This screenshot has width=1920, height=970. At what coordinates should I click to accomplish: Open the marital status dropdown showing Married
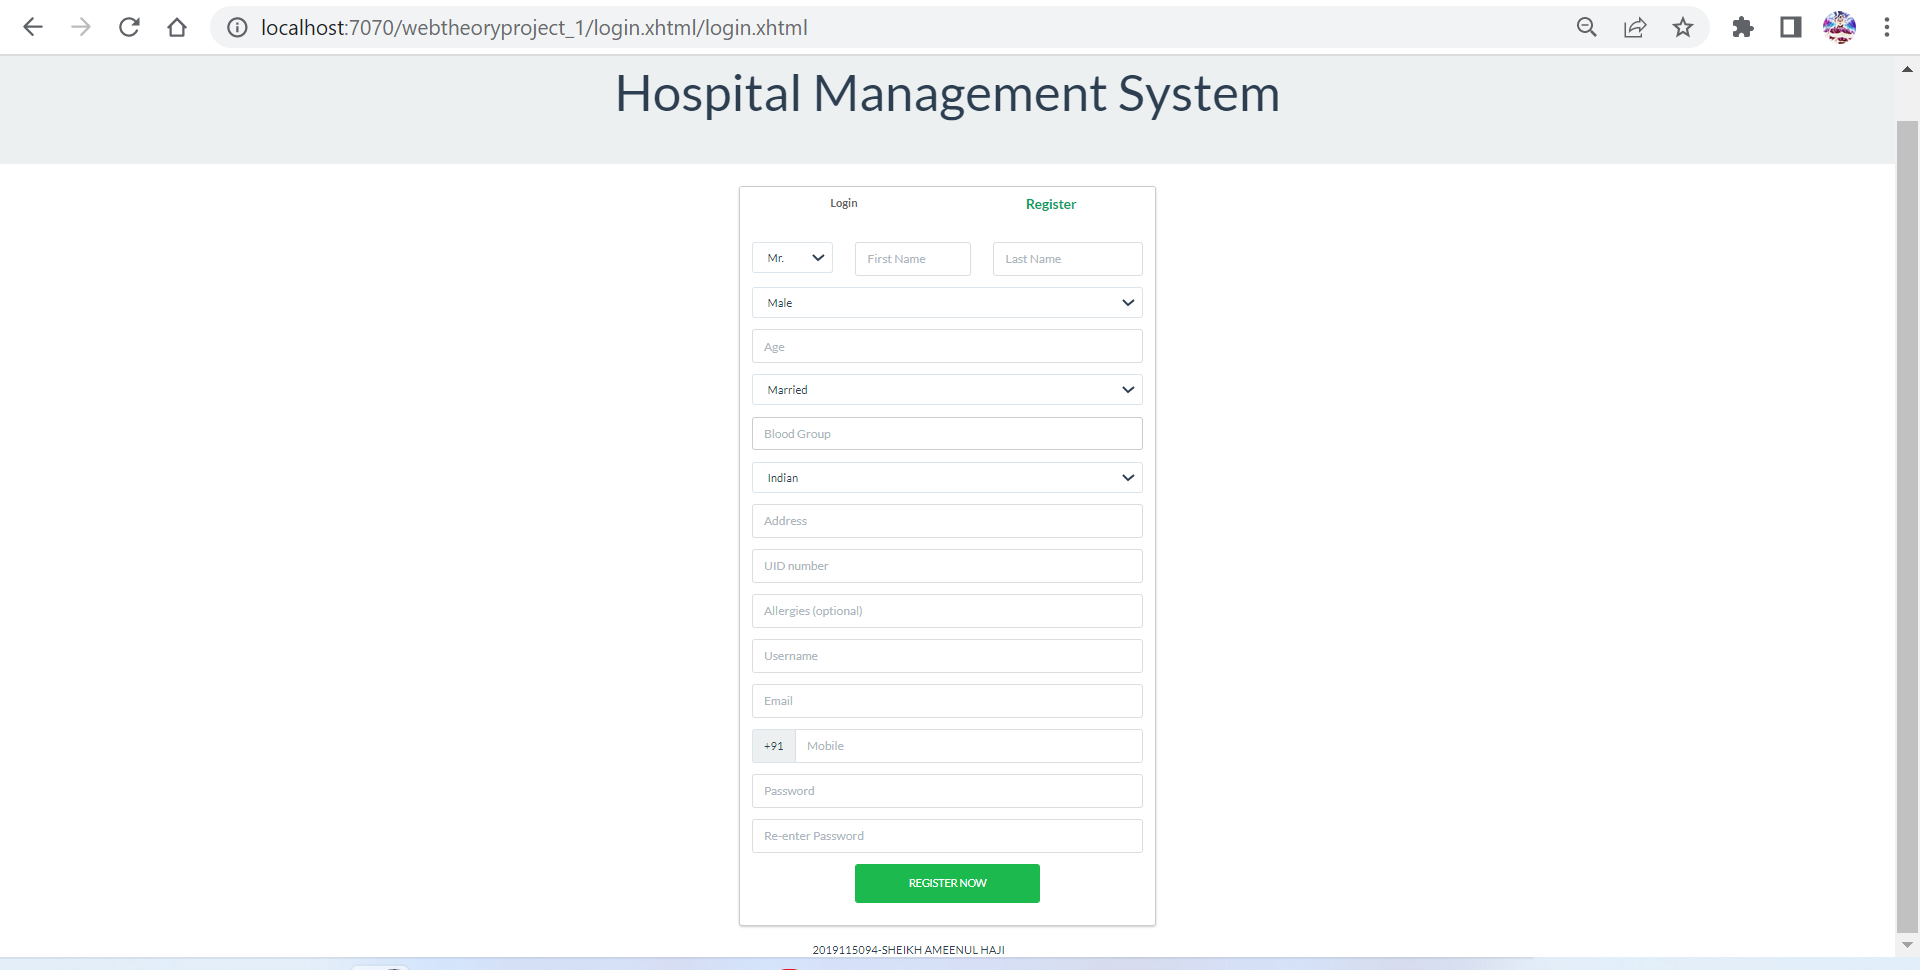coord(946,389)
